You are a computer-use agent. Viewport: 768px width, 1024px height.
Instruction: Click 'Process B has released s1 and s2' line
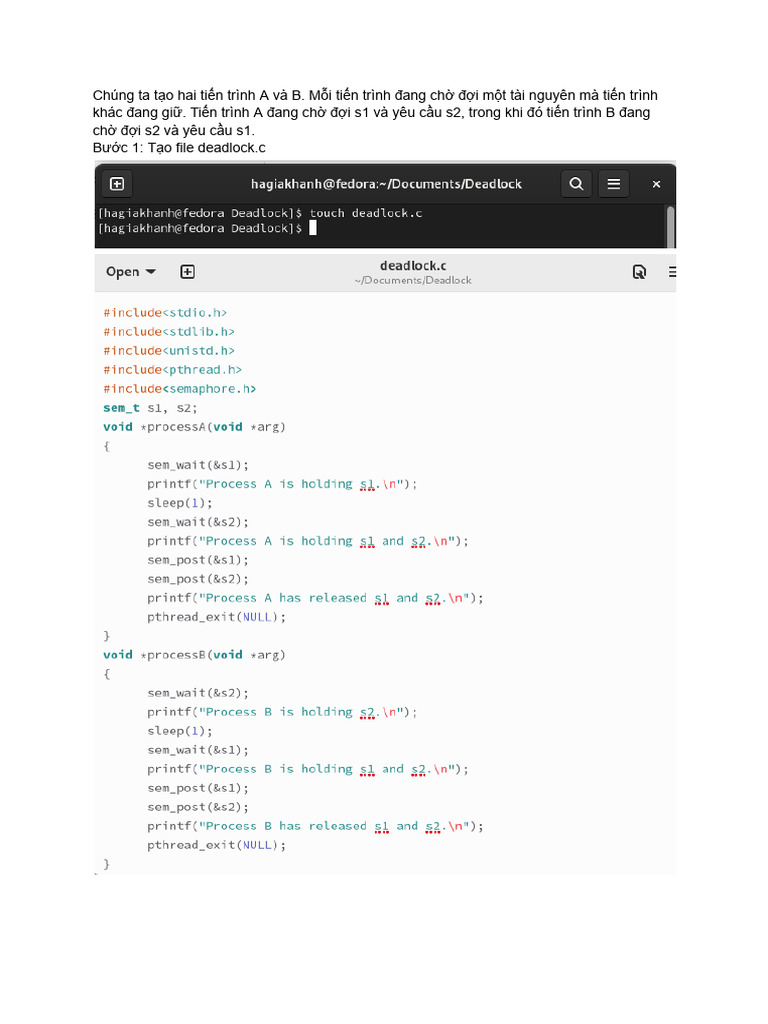(315, 825)
